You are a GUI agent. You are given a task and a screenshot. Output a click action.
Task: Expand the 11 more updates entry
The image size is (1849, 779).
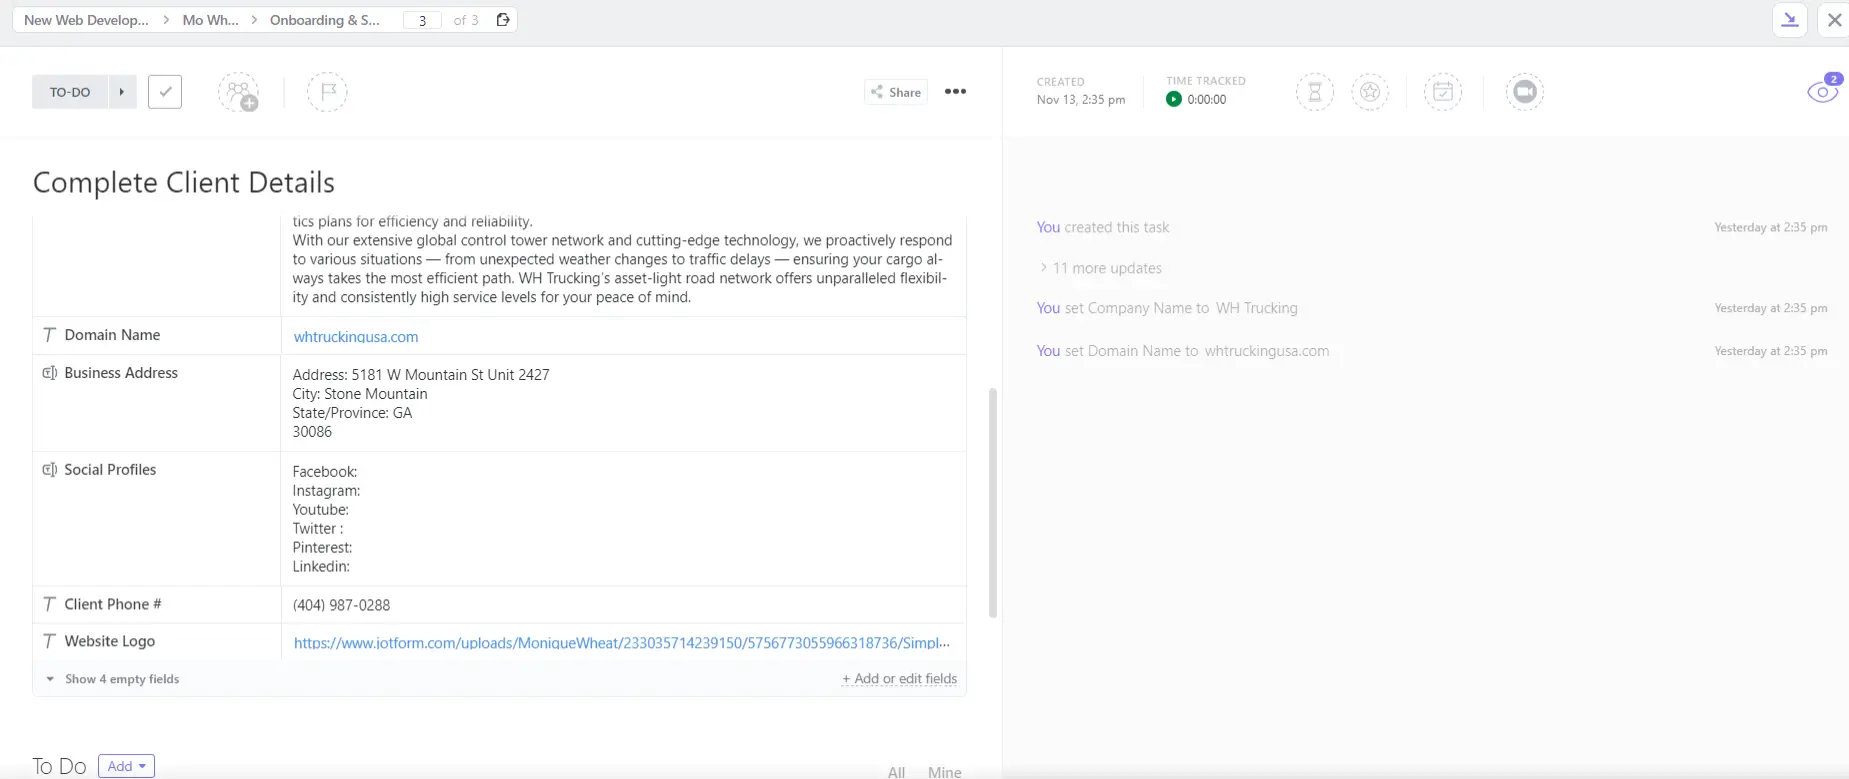coord(1101,268)
